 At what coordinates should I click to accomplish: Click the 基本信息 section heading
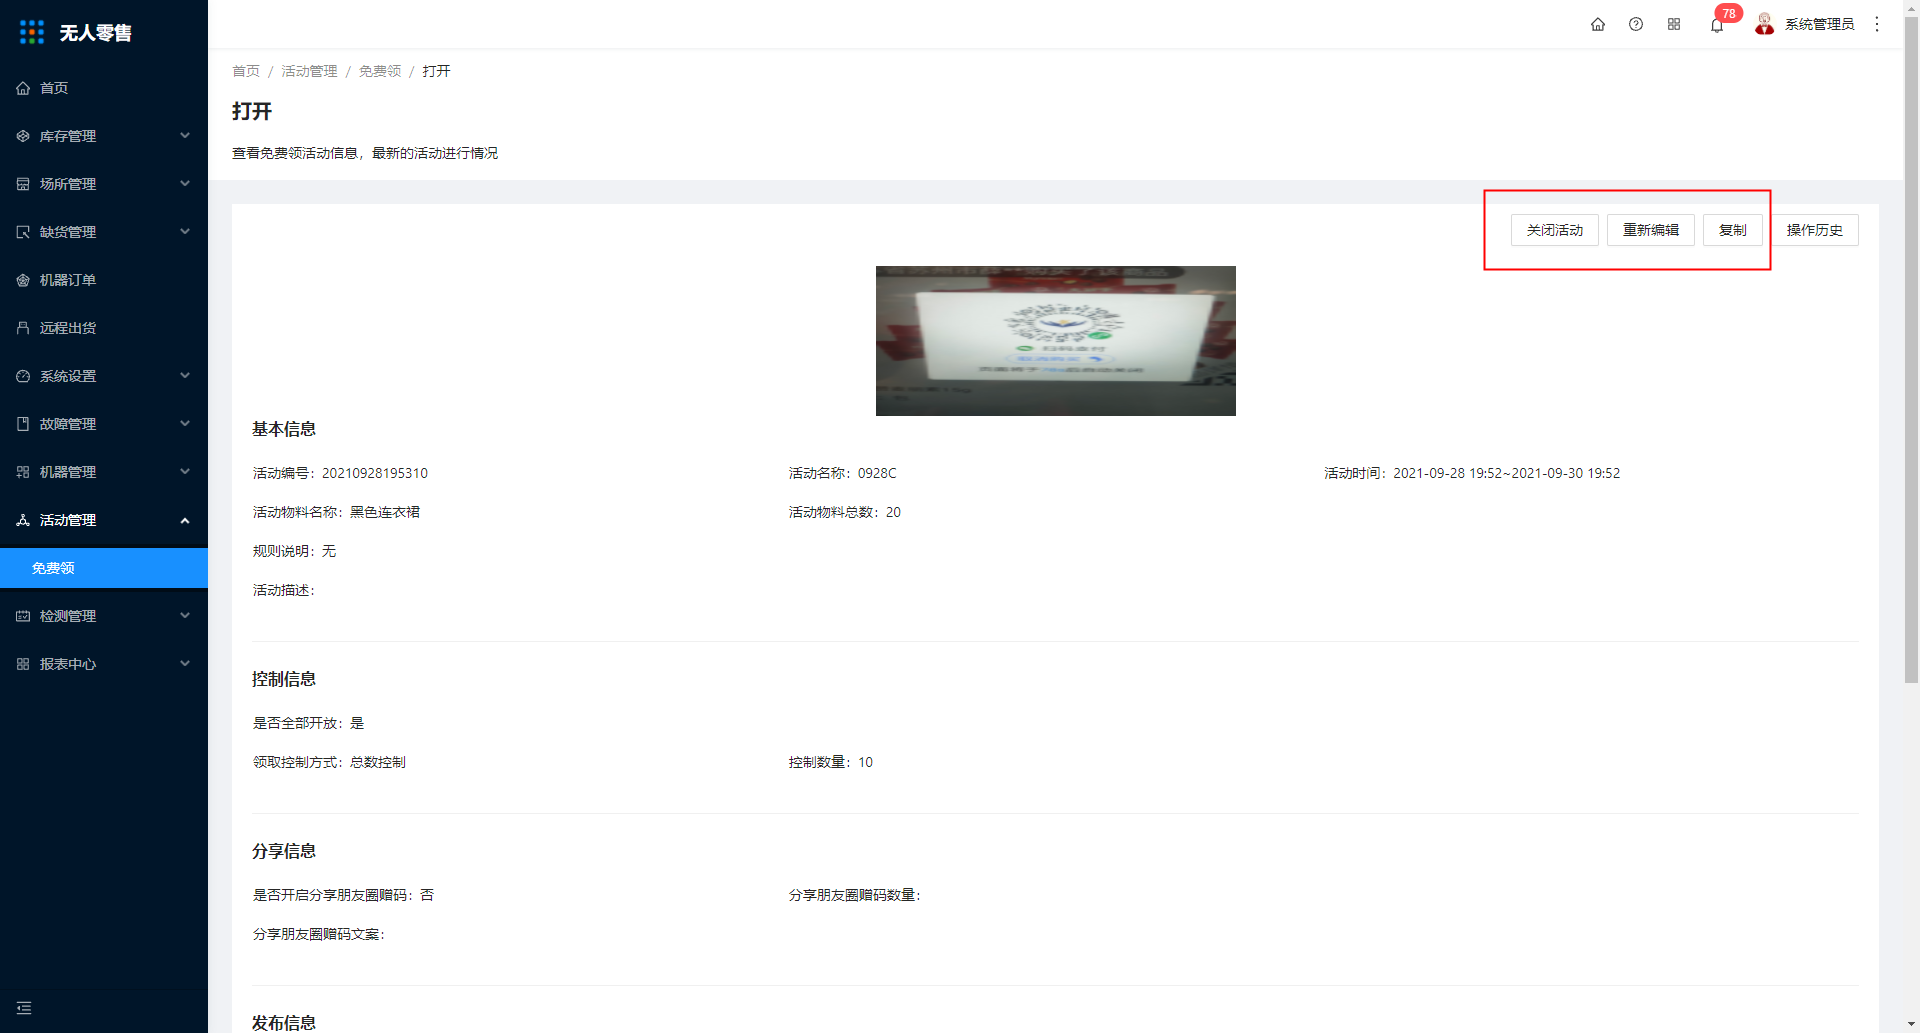pos(284,429)
